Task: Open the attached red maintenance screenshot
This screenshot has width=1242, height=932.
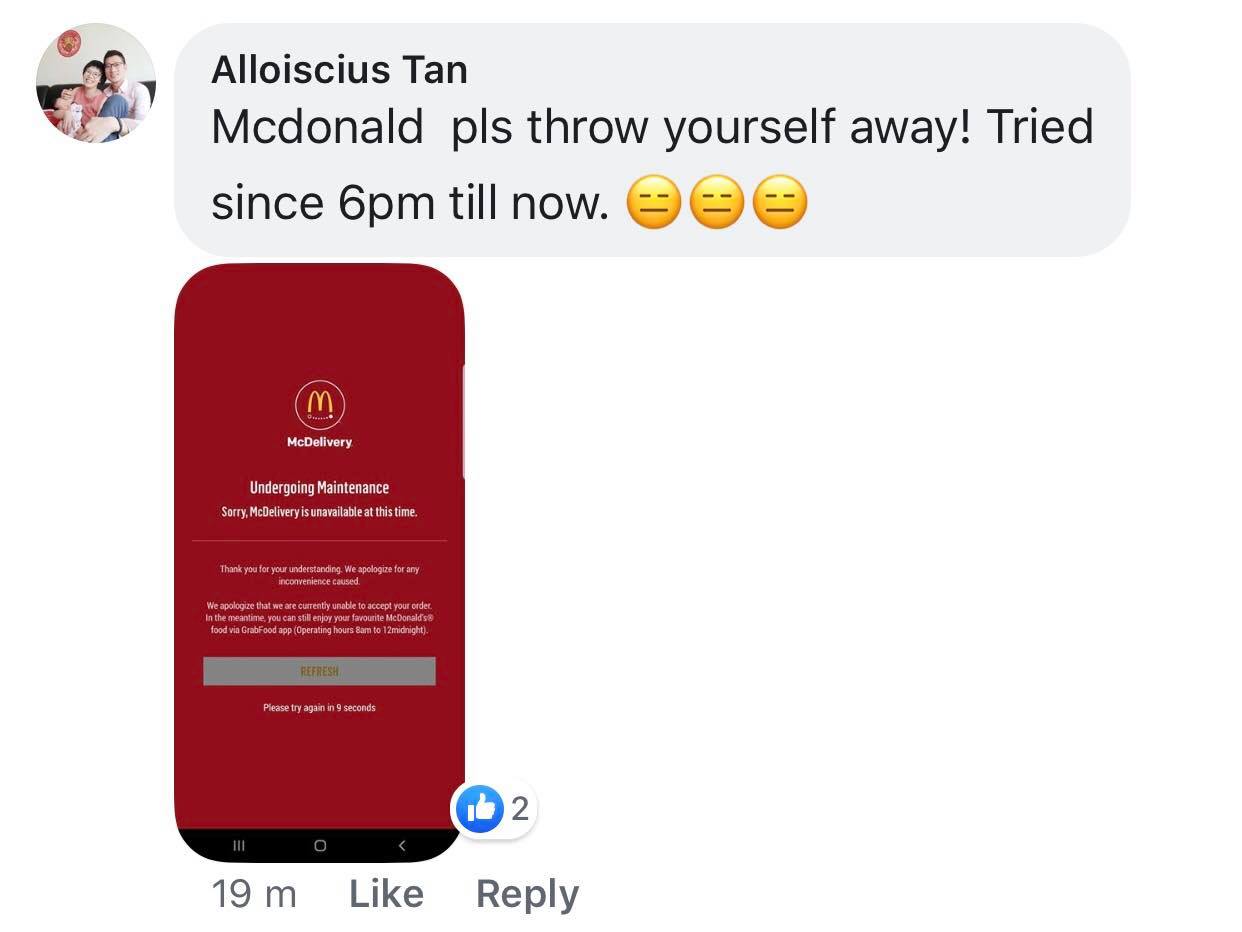Action: point(319,562)
